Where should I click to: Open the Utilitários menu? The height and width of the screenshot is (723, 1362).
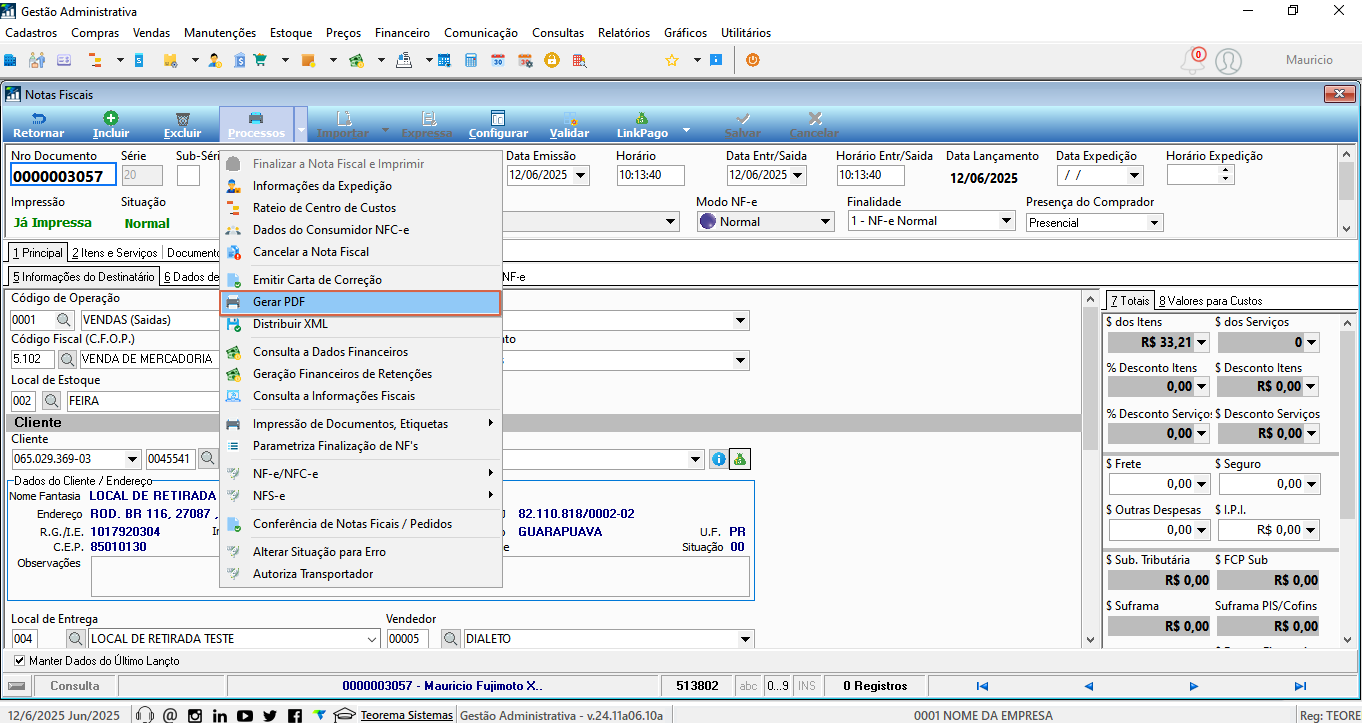(745, 33)
